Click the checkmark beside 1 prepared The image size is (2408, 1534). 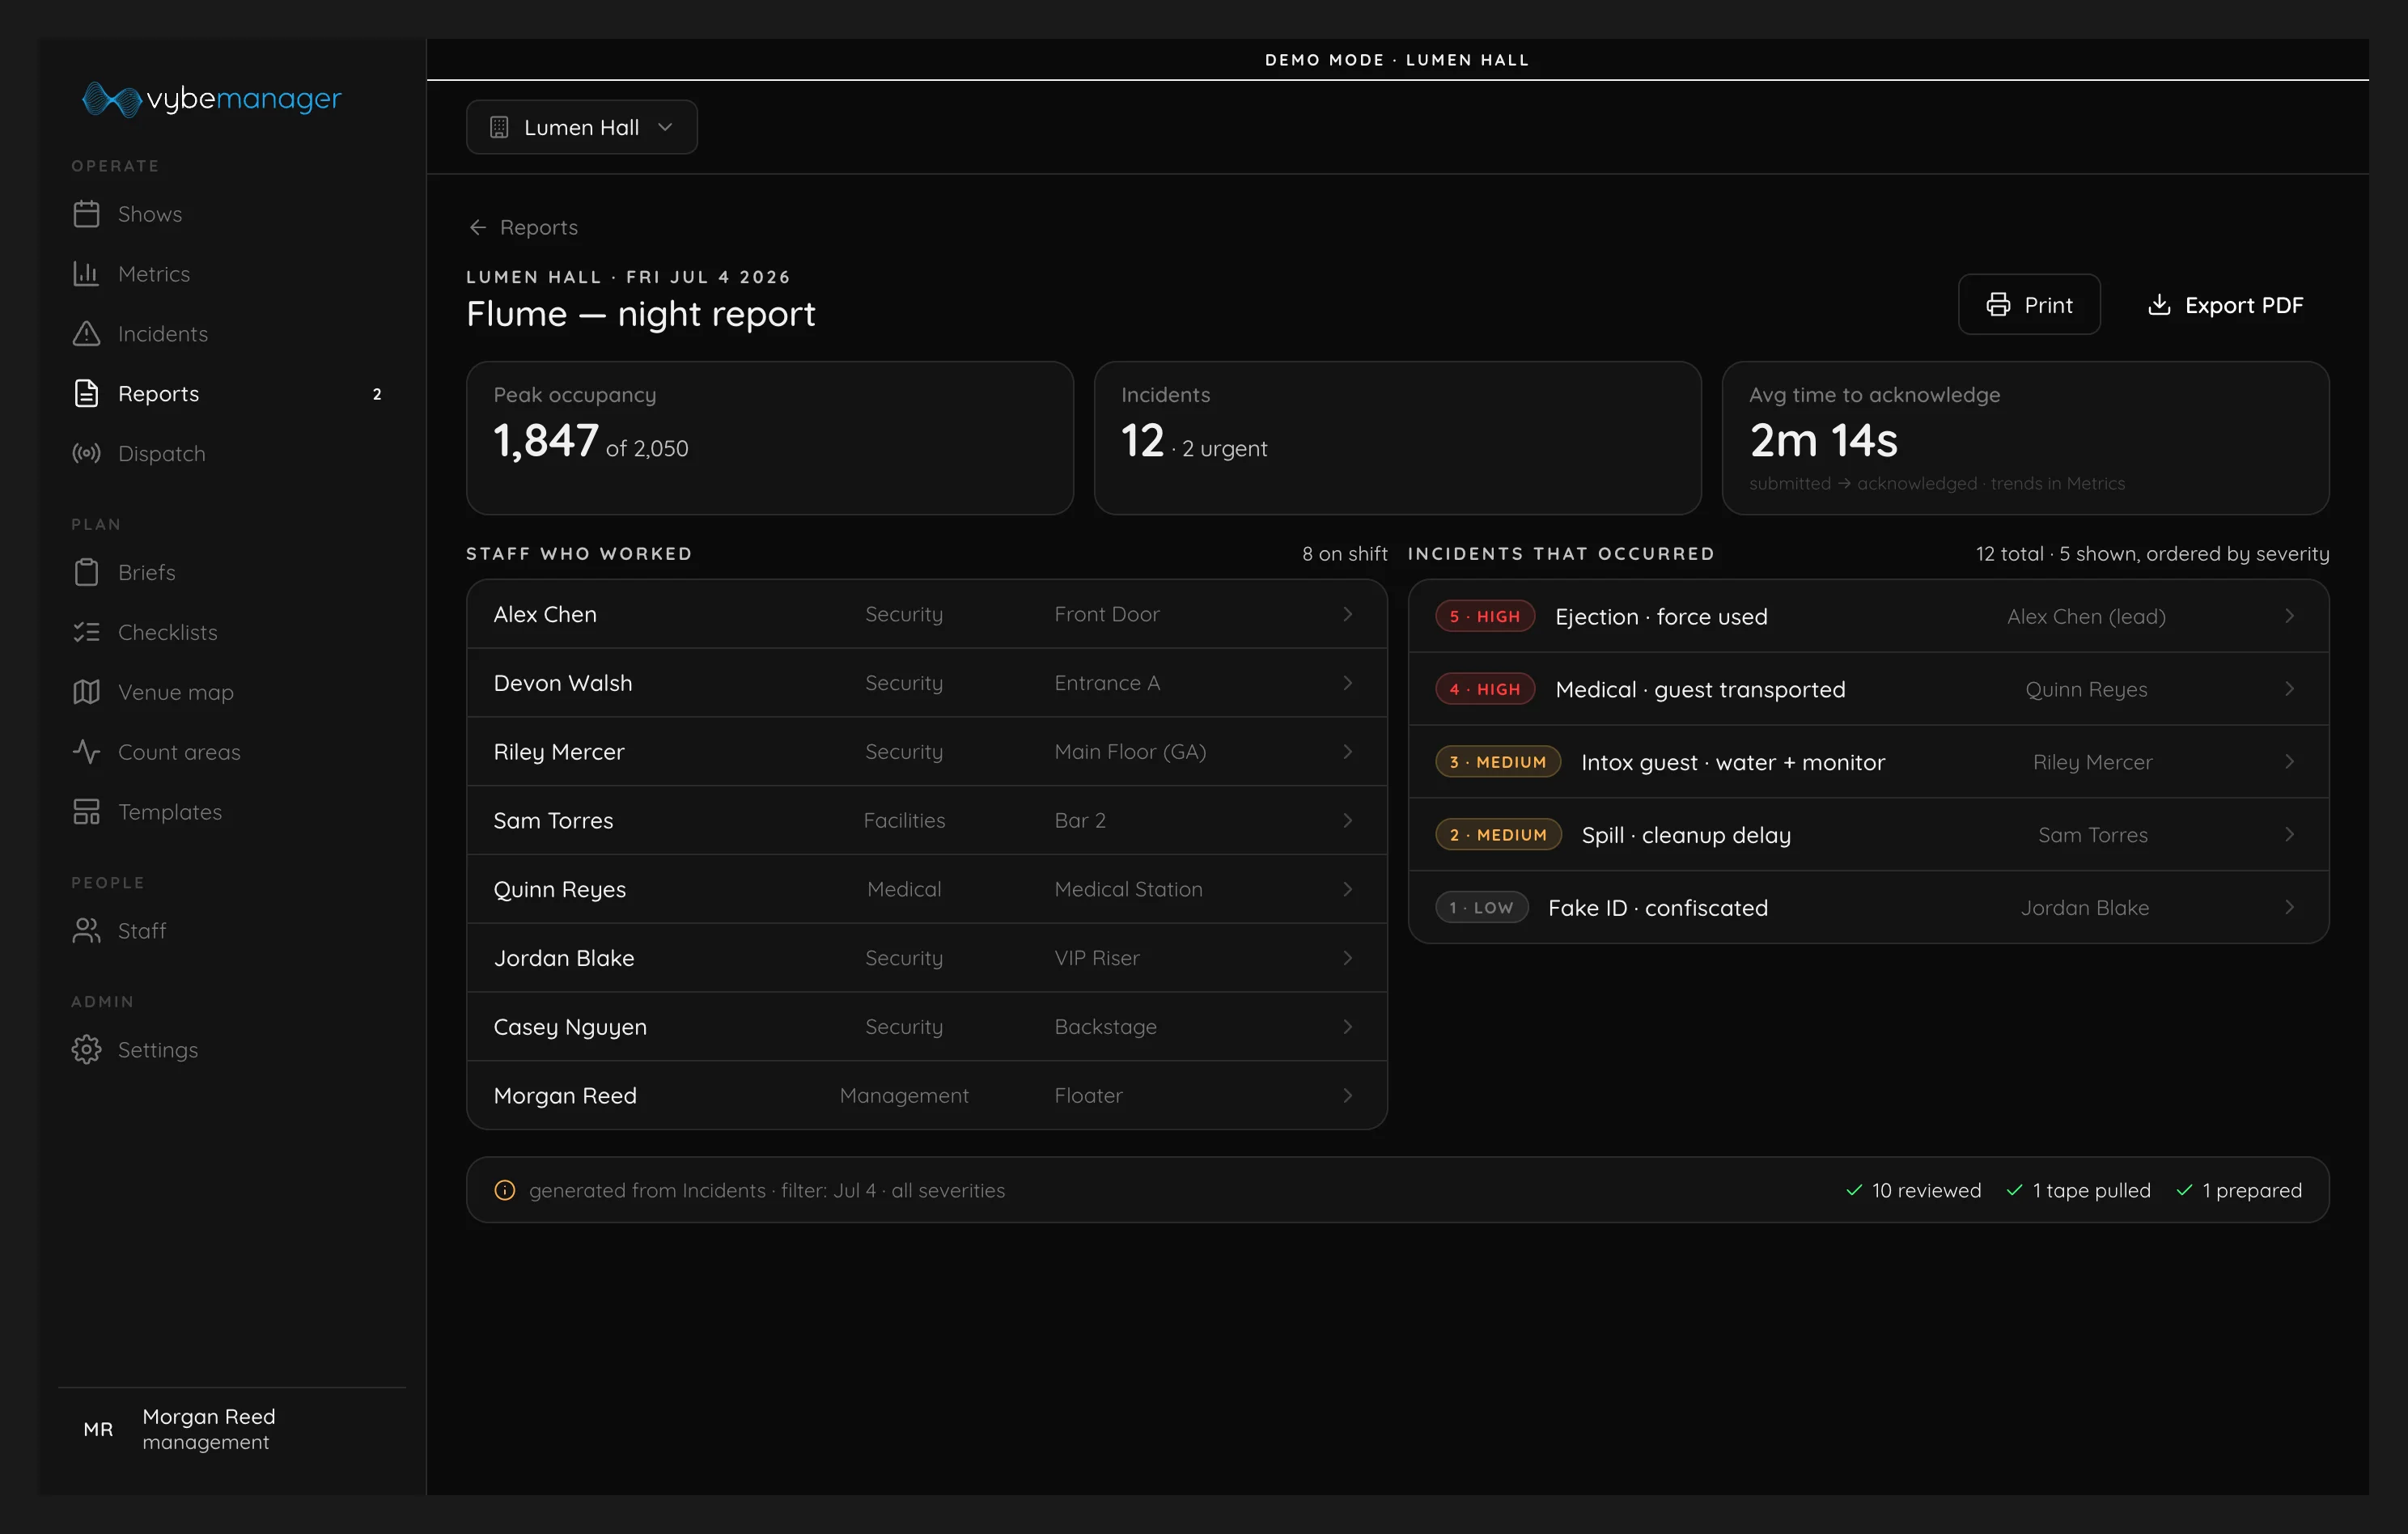(x=2184, y=1190)
